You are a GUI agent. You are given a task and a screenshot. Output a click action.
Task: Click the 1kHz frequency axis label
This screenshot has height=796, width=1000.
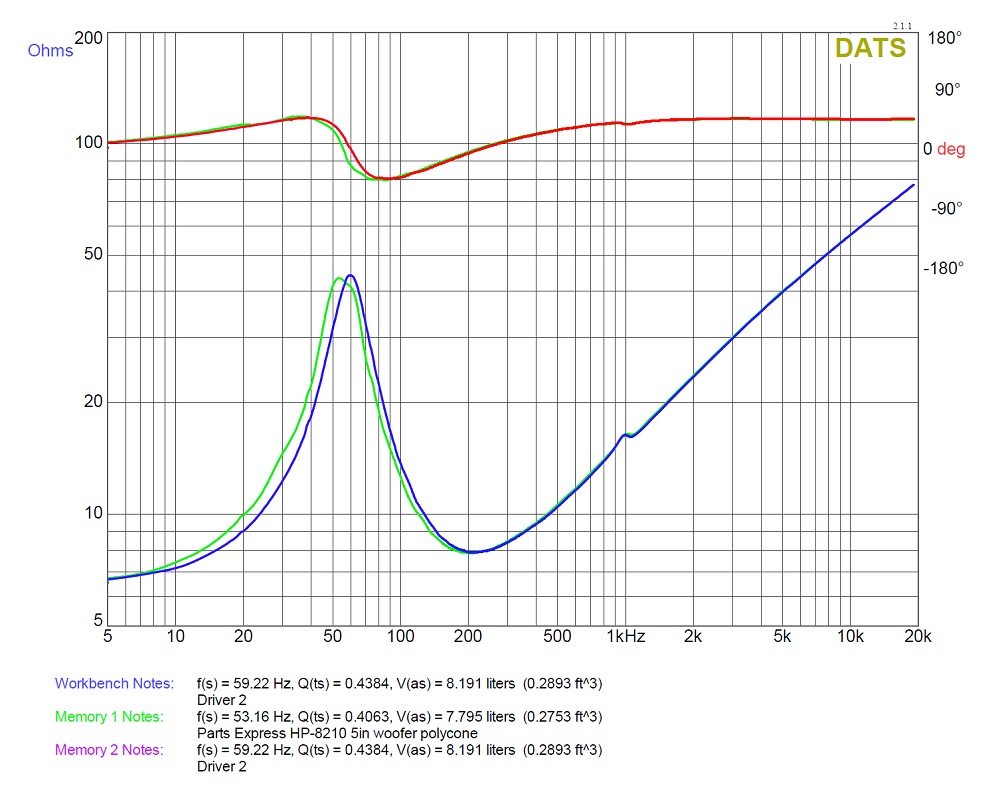tap(626, 636)
